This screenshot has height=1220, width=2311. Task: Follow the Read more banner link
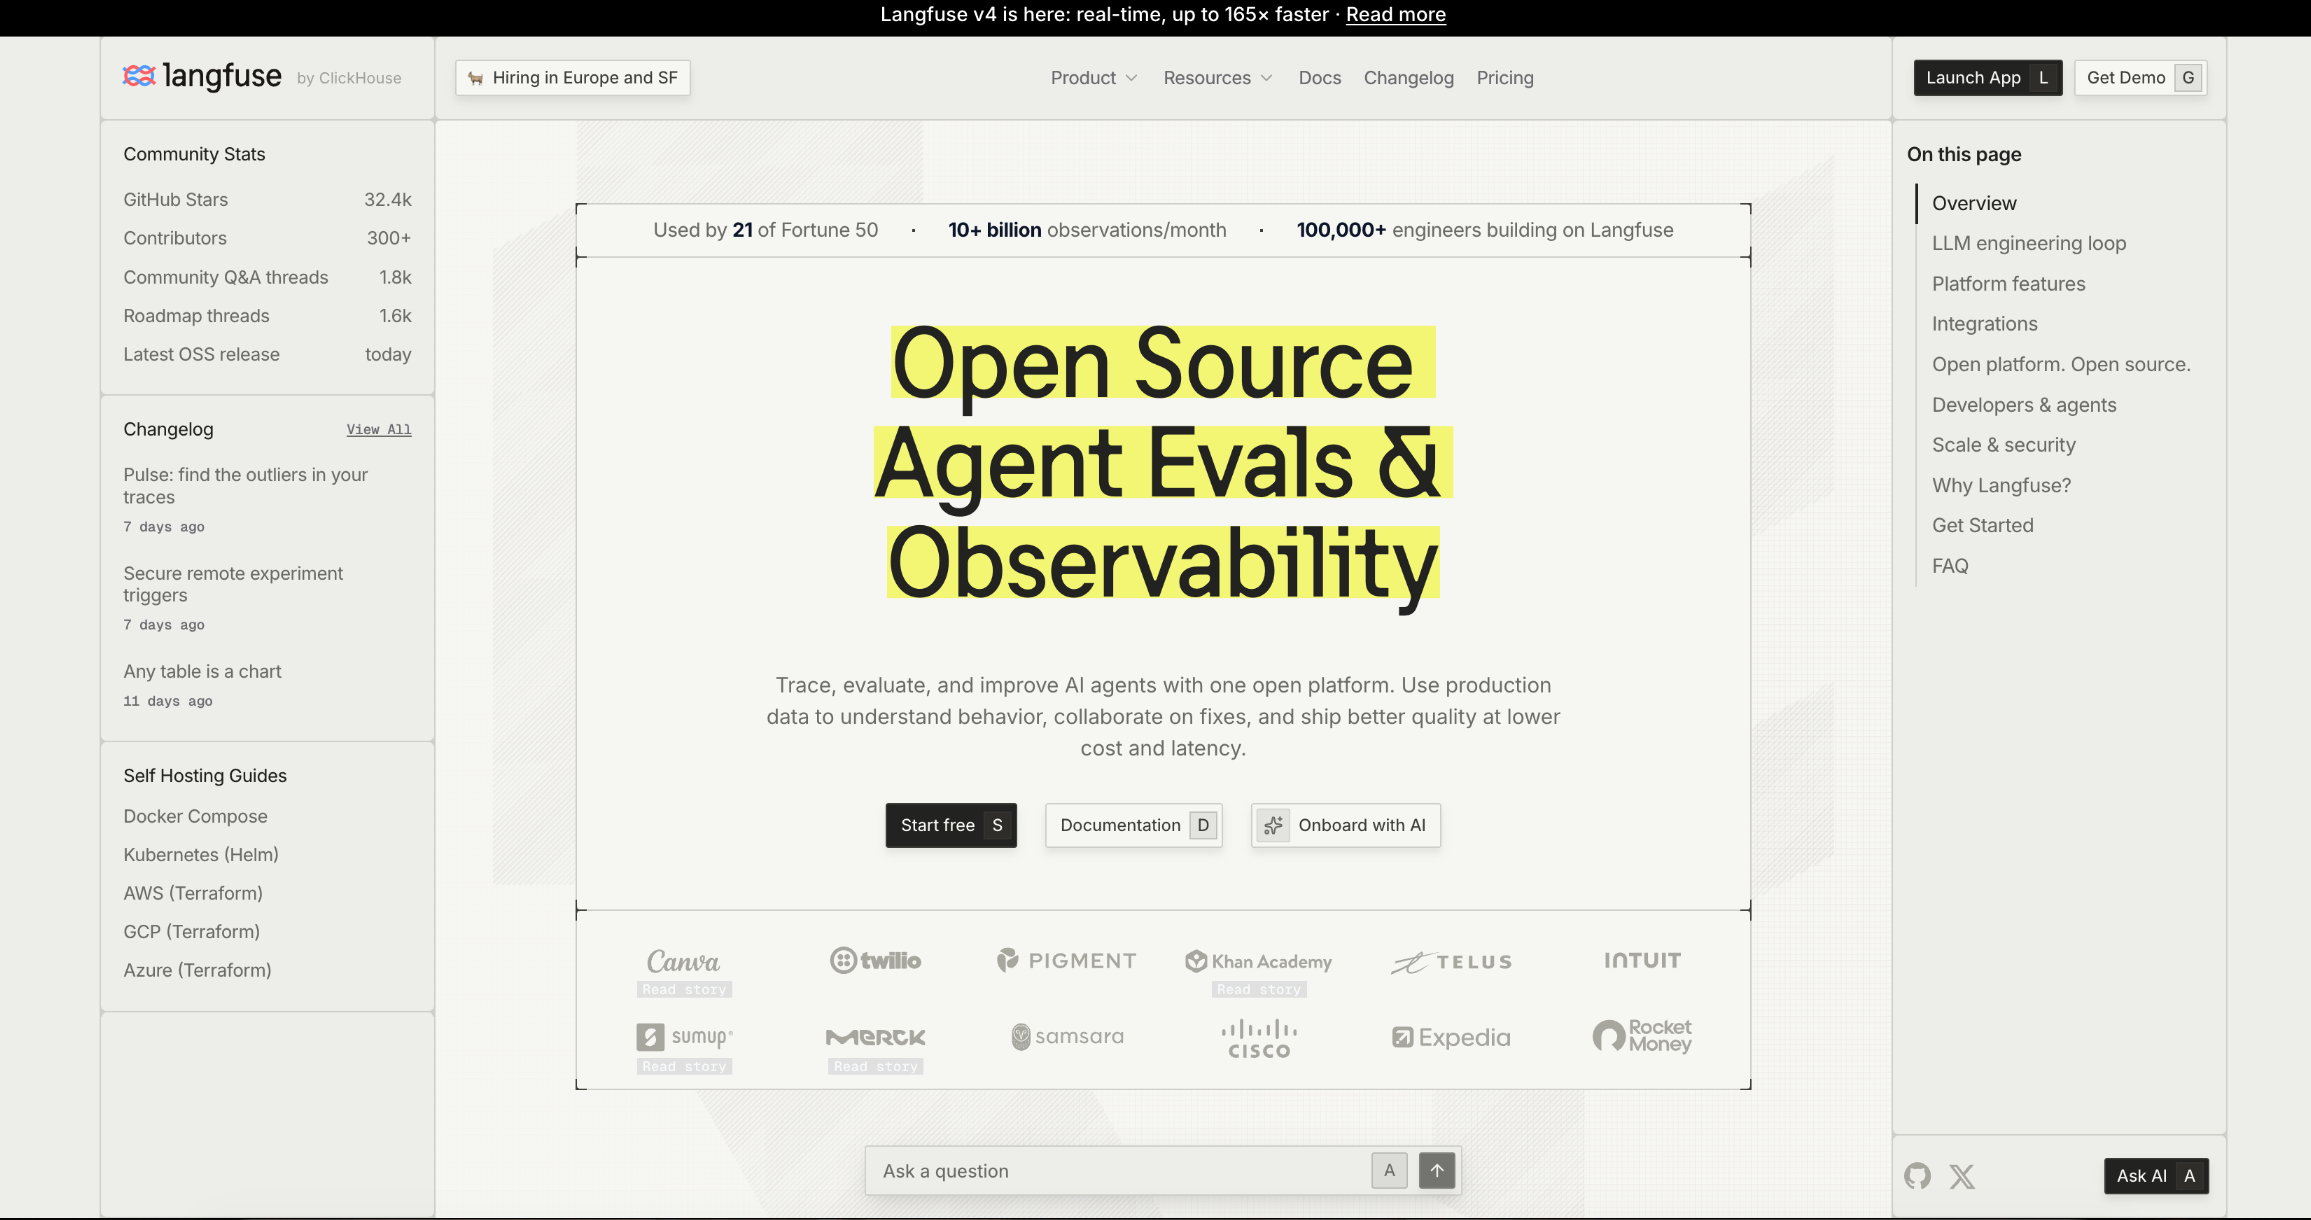click(1396, 14)
